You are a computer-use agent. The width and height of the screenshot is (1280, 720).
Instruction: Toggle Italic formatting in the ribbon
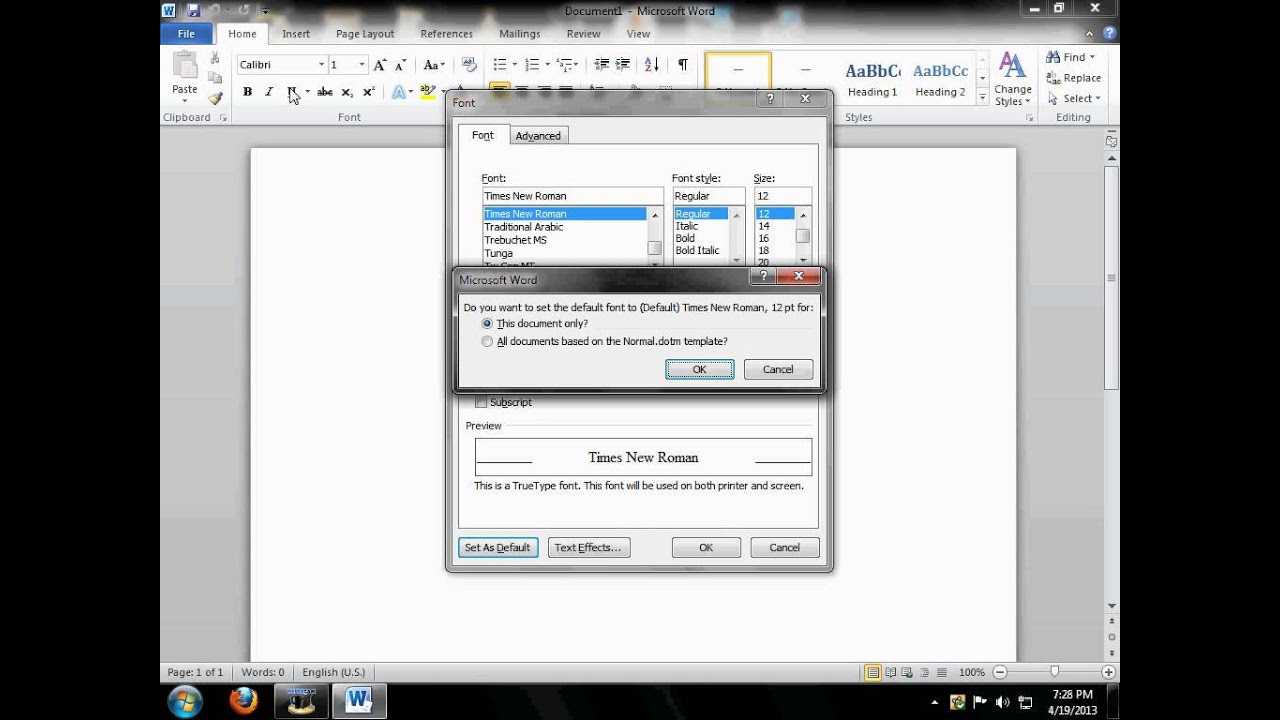point(269,92)
